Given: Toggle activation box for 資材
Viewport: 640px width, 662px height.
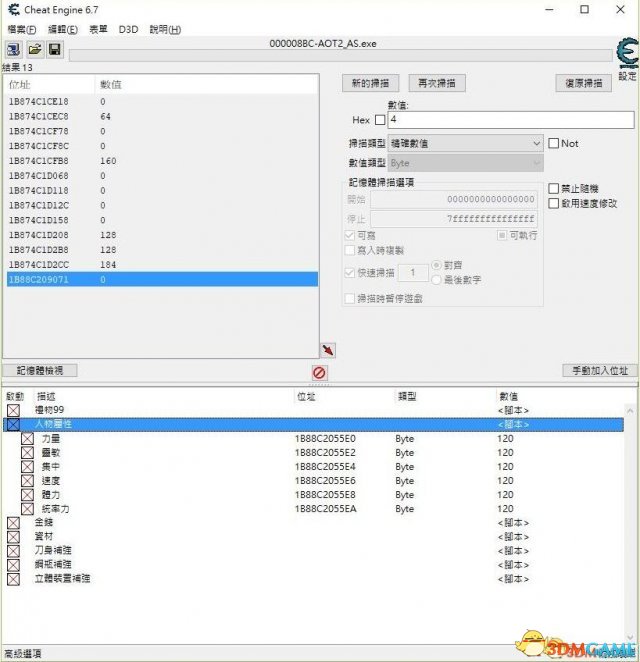Looking at the screenshot, I should pos(14,537).
